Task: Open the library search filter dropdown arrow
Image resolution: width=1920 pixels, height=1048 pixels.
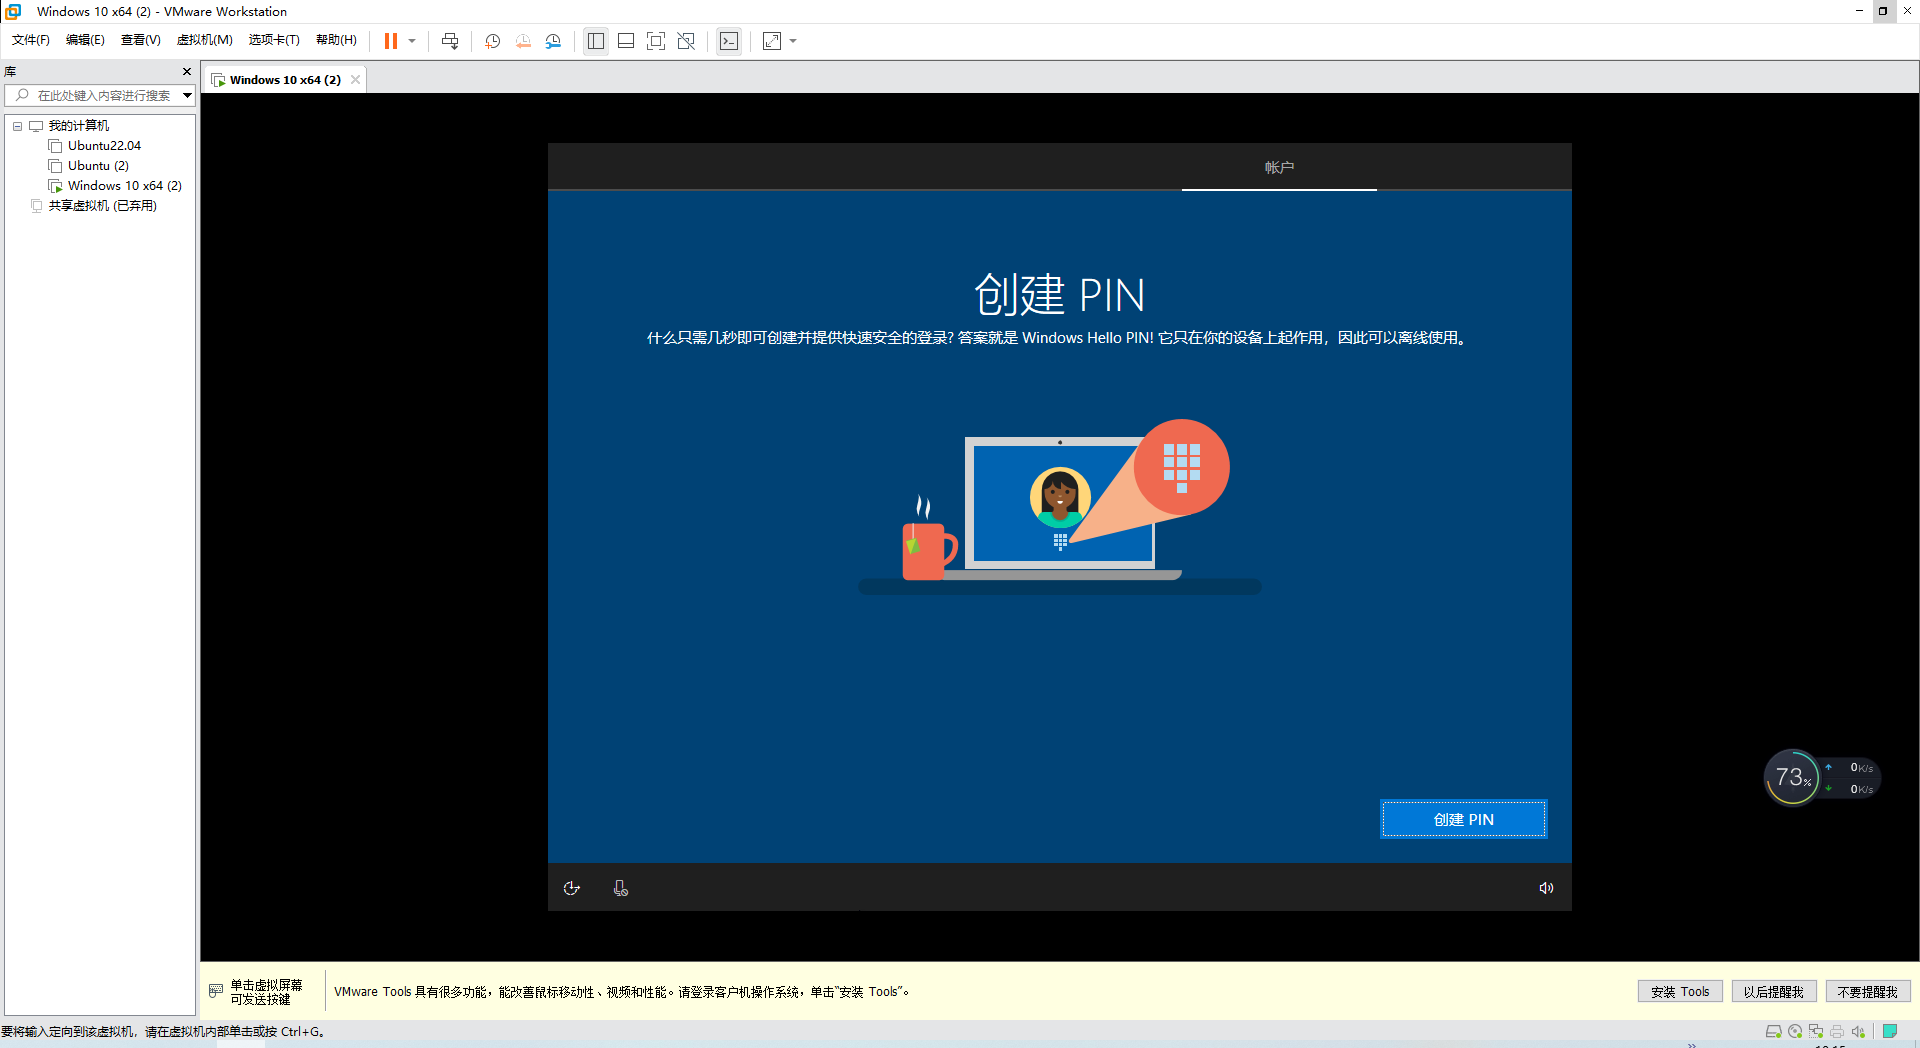Action: click(x=187, y=95)
